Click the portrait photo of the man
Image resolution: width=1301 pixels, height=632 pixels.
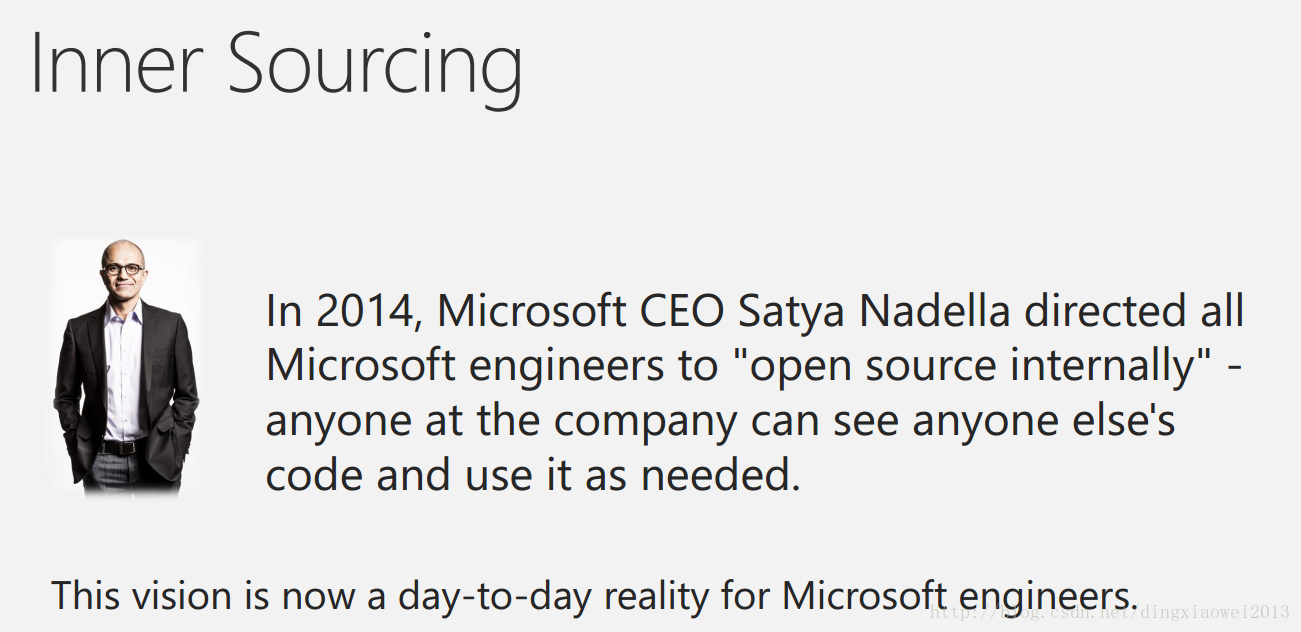click(x=126, y=368)
